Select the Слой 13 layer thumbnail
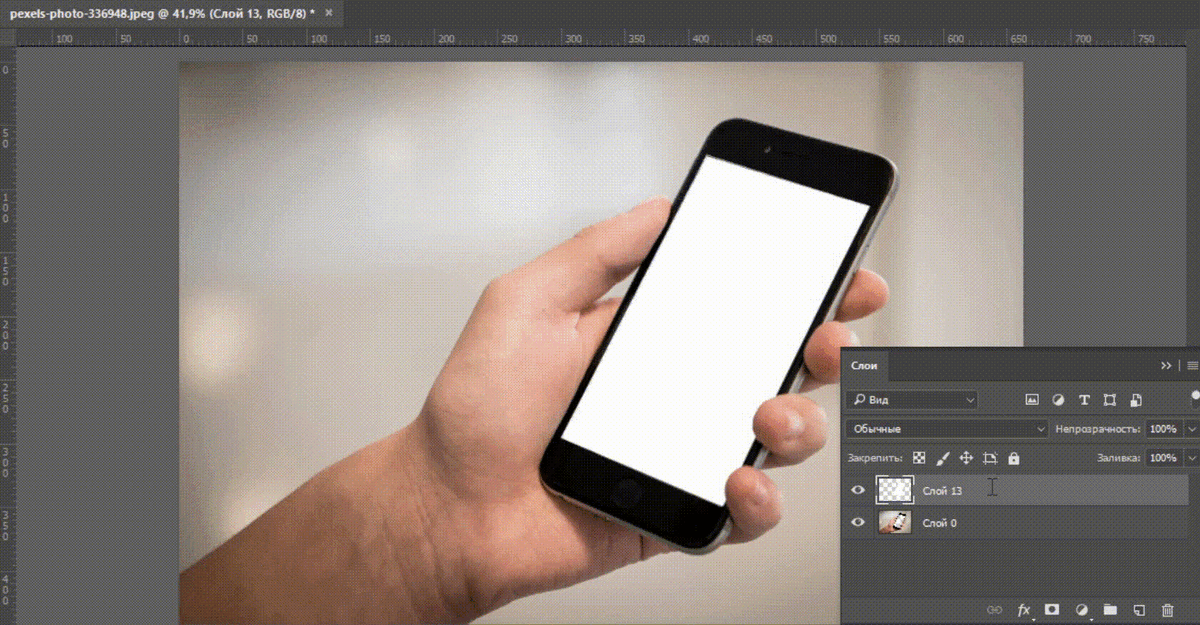Image resolution: width=1200 pixels, height=625 pixels. (x=895, y=490)
